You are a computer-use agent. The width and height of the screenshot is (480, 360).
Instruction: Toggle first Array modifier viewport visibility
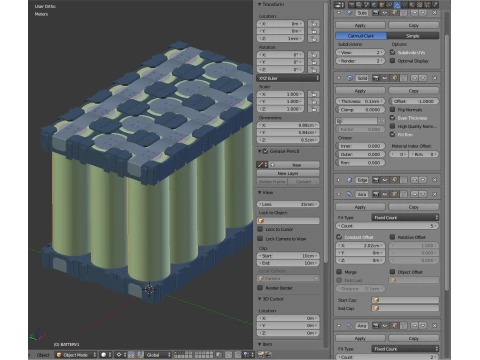(x=385, y=194)
